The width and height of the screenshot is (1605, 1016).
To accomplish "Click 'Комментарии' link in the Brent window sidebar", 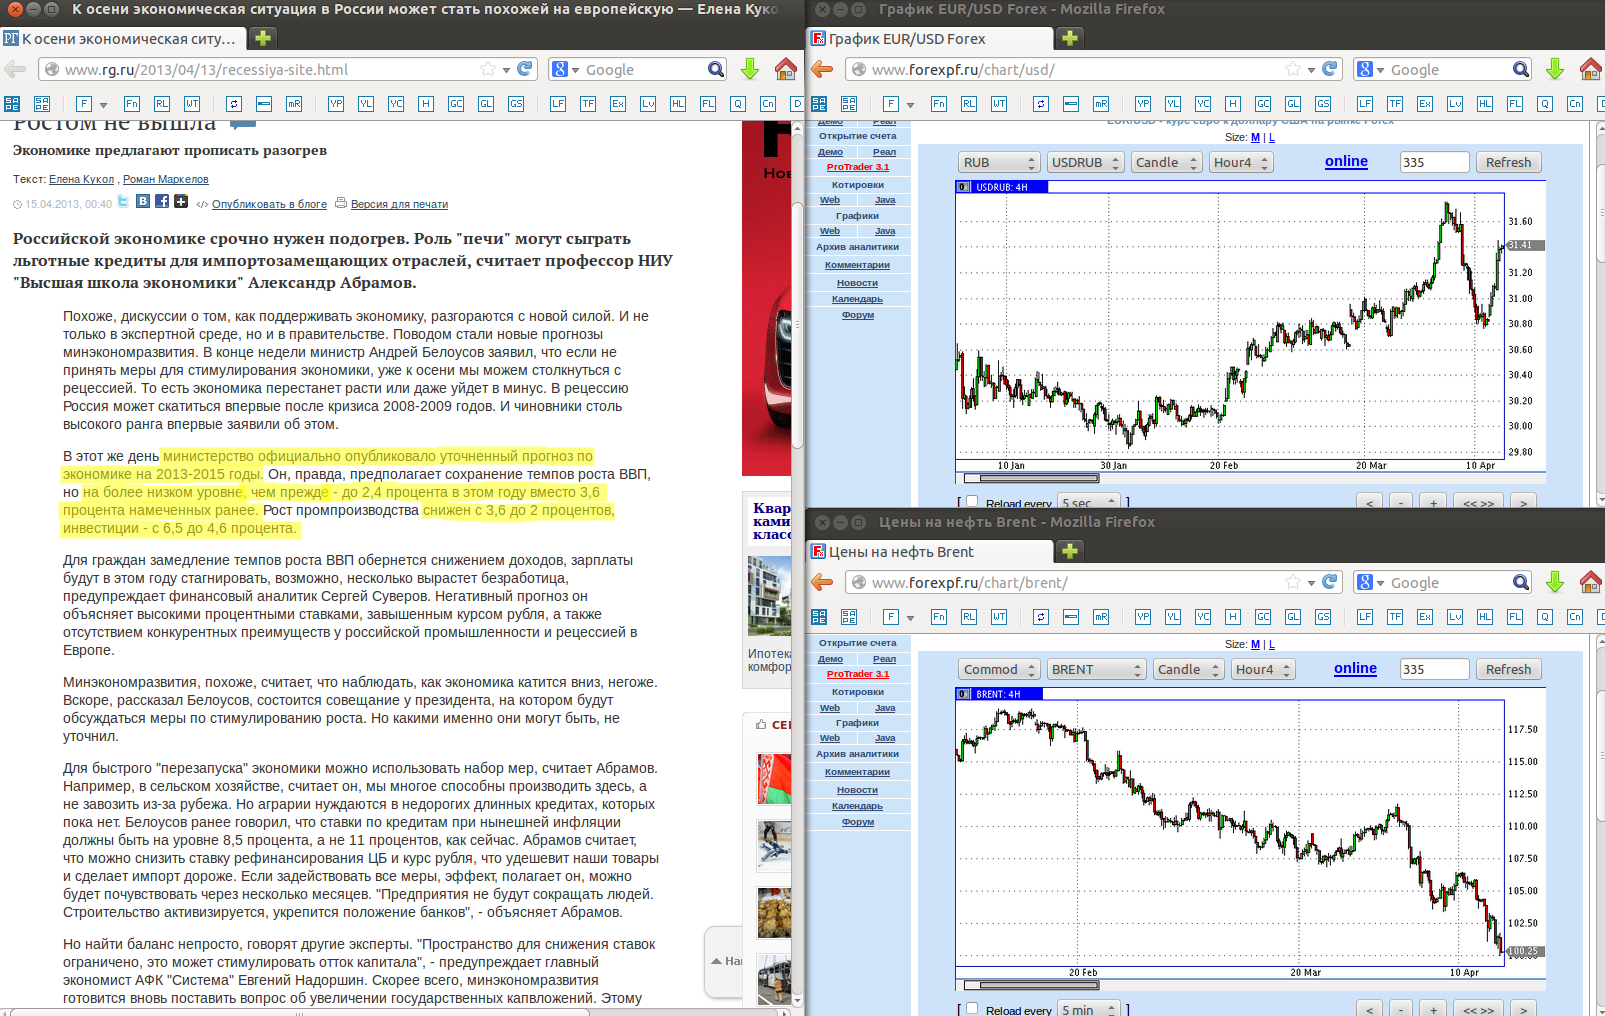I will click(x=857, y=772).
